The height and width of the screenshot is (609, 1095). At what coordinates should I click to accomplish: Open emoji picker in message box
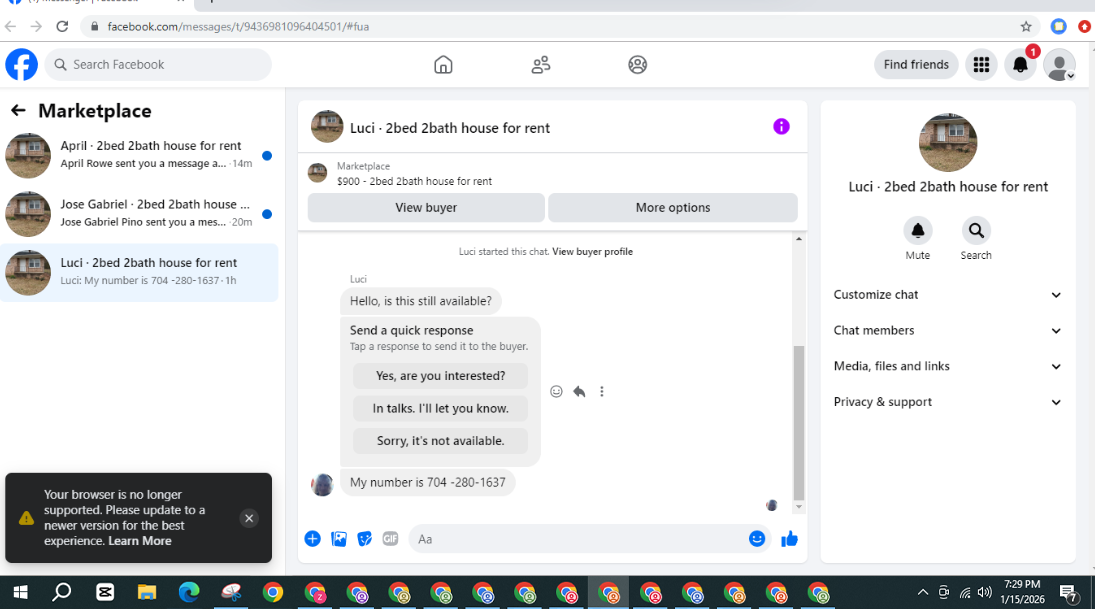coord(757,538)
